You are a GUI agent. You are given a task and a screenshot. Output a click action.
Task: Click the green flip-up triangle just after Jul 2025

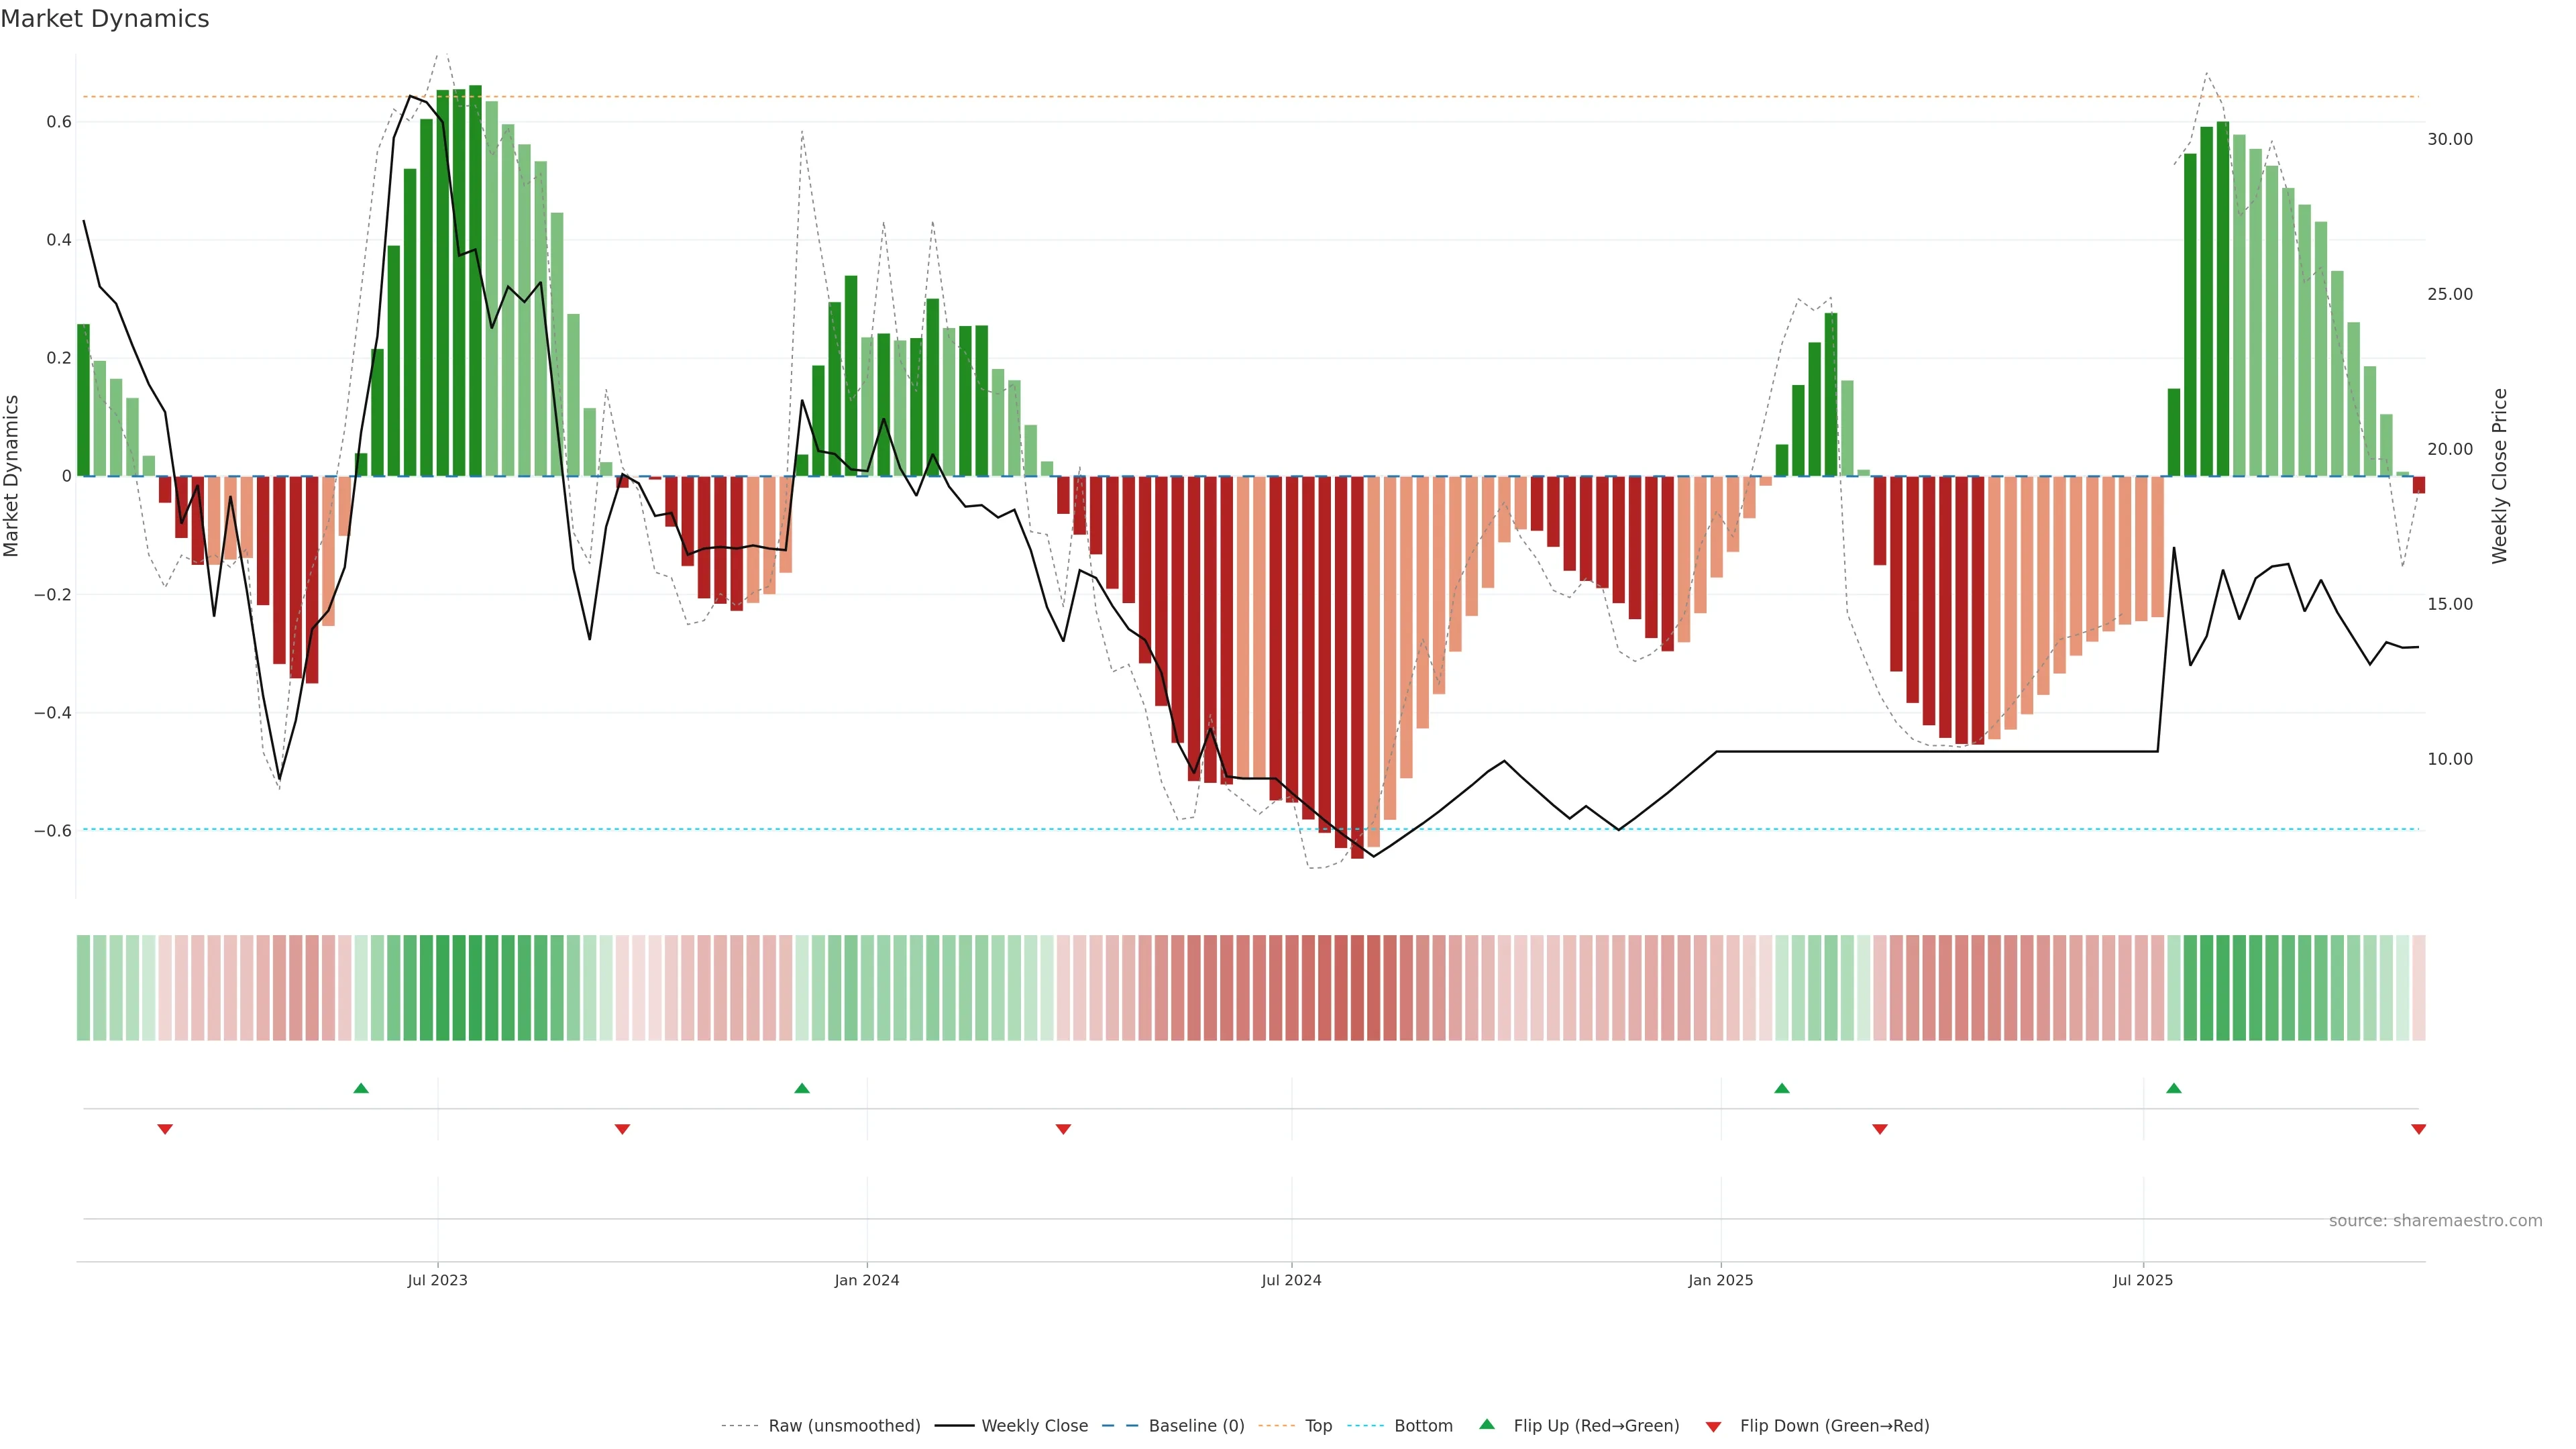(2174, 1088)
